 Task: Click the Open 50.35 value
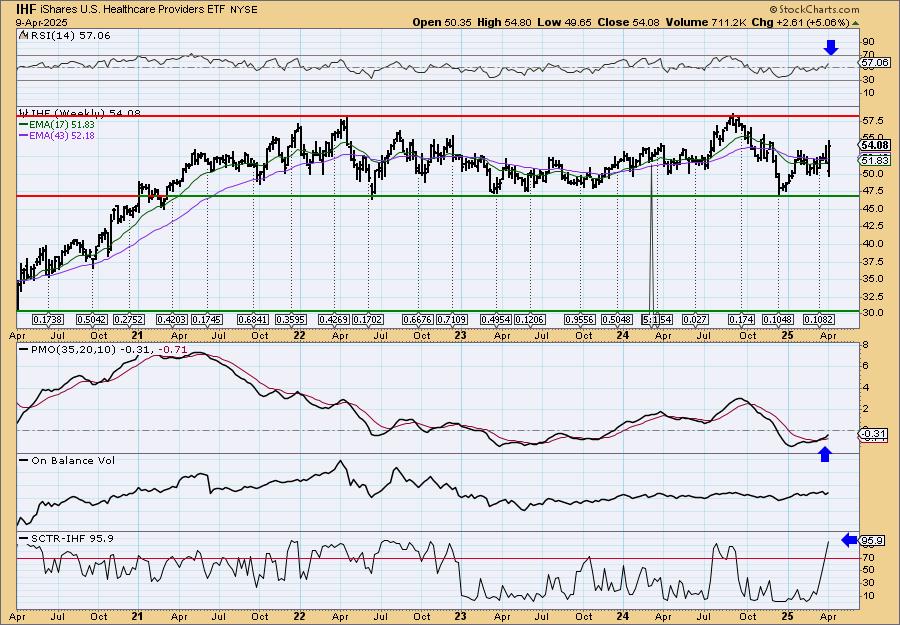(440, 22)
